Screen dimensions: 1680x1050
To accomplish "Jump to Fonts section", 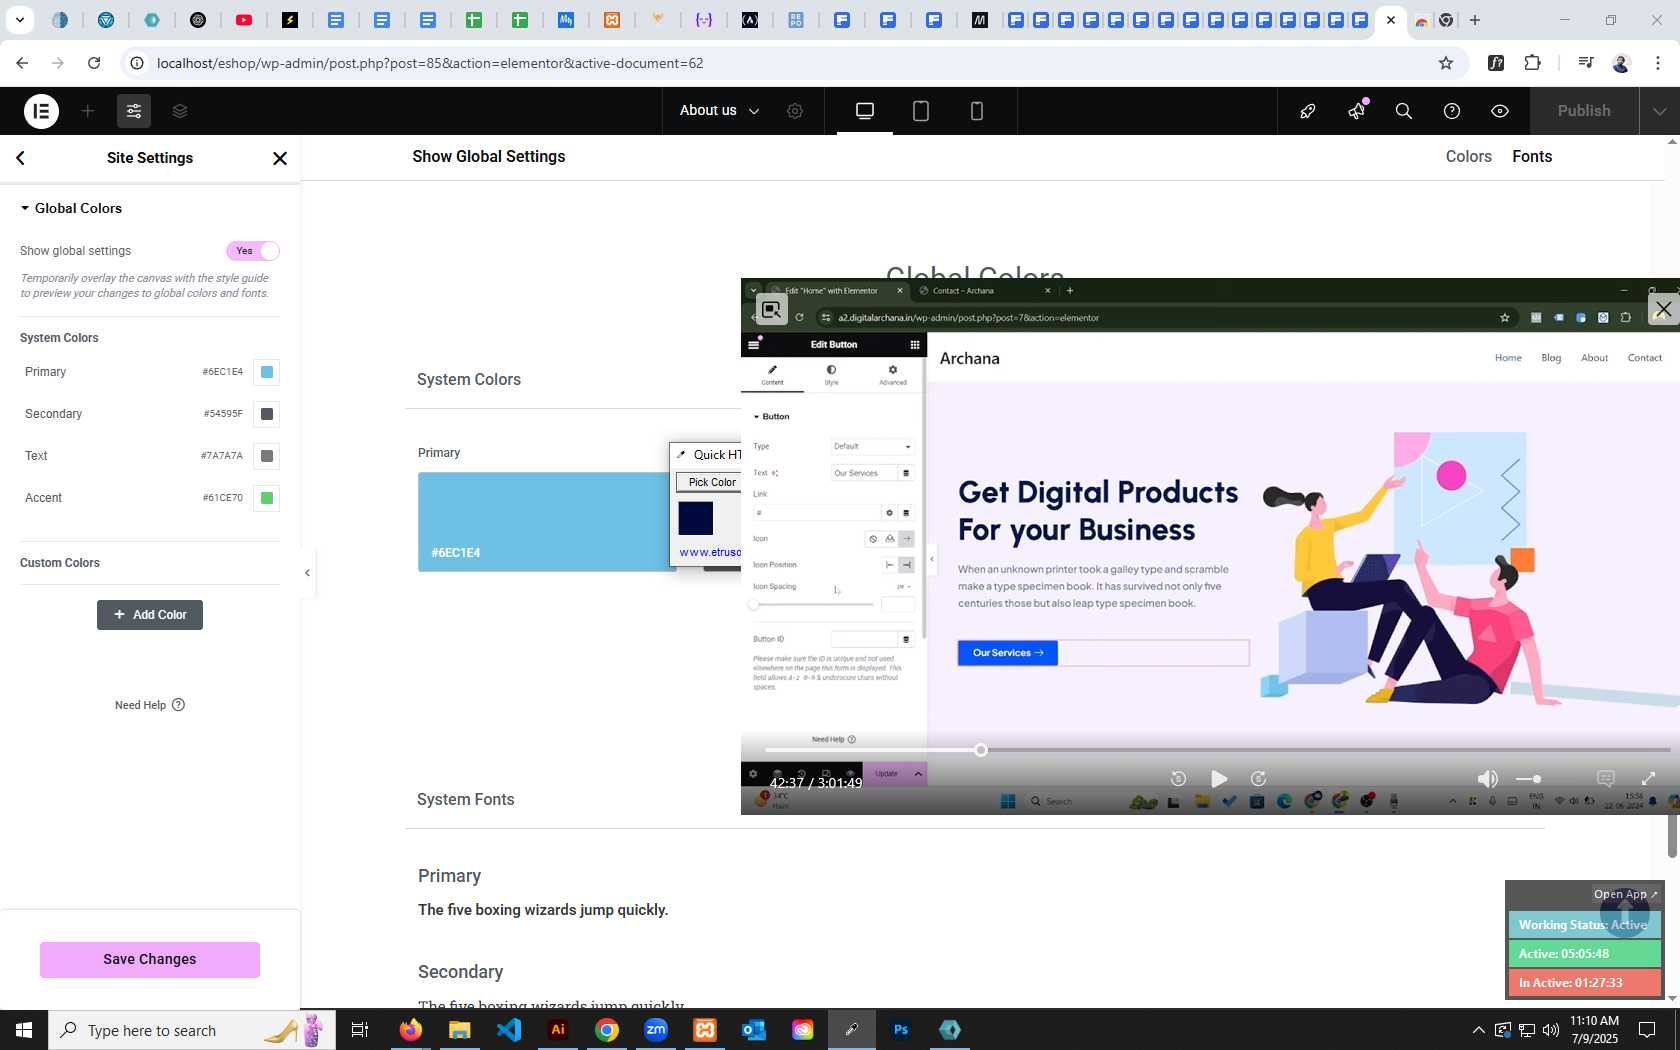I will click(x=1532, y=156).
